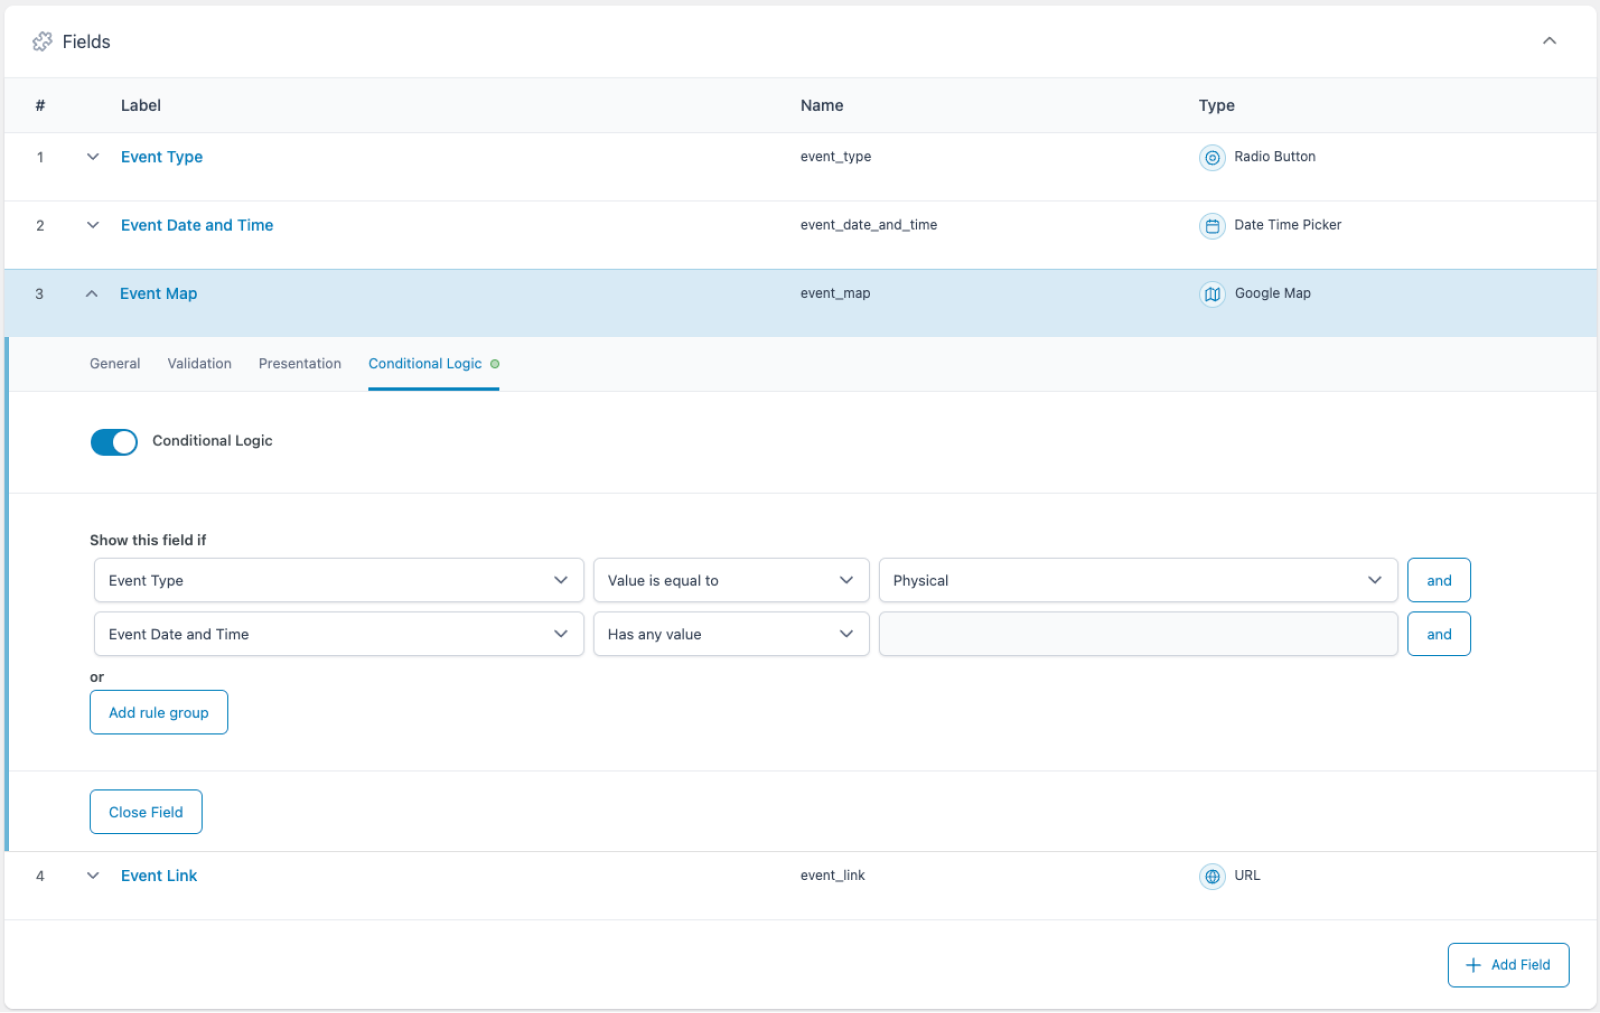
Task: Expand the Event Type field row
Action: pos(93,157)
